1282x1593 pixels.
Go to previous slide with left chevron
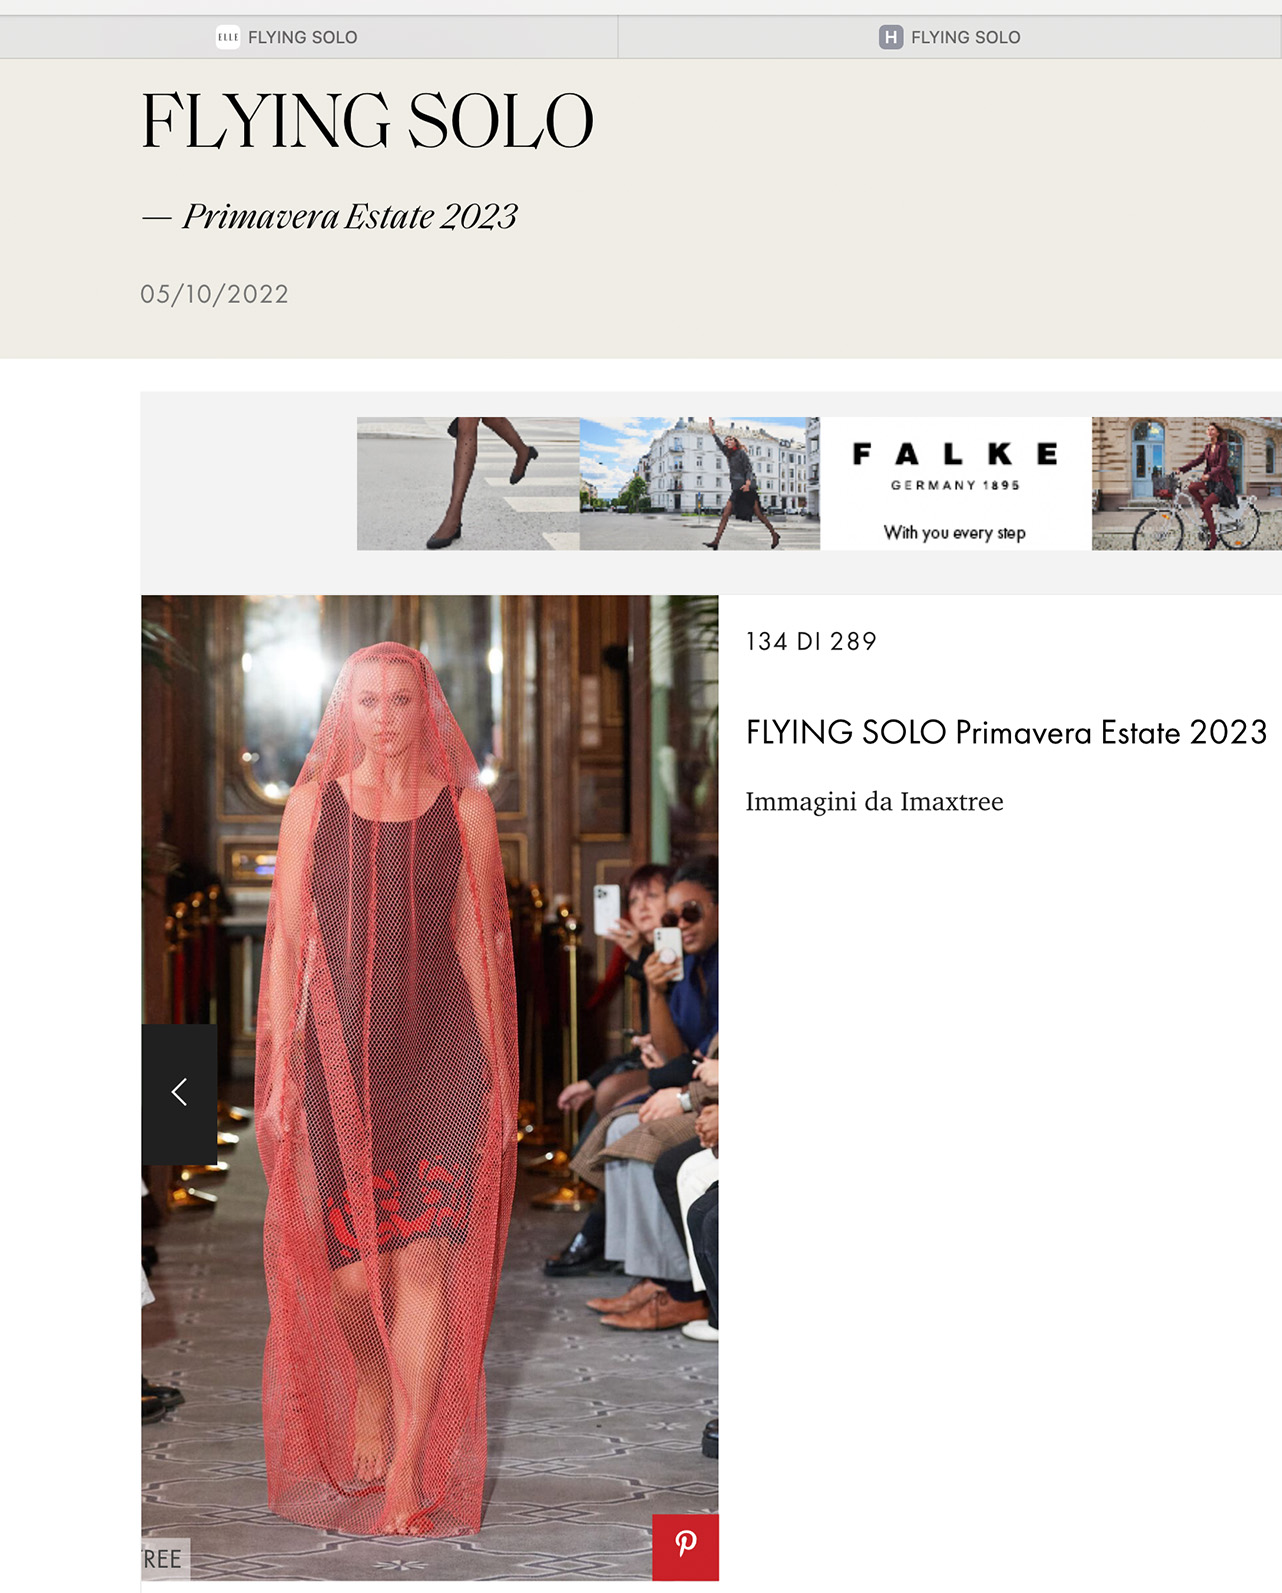coord(179,1093)
